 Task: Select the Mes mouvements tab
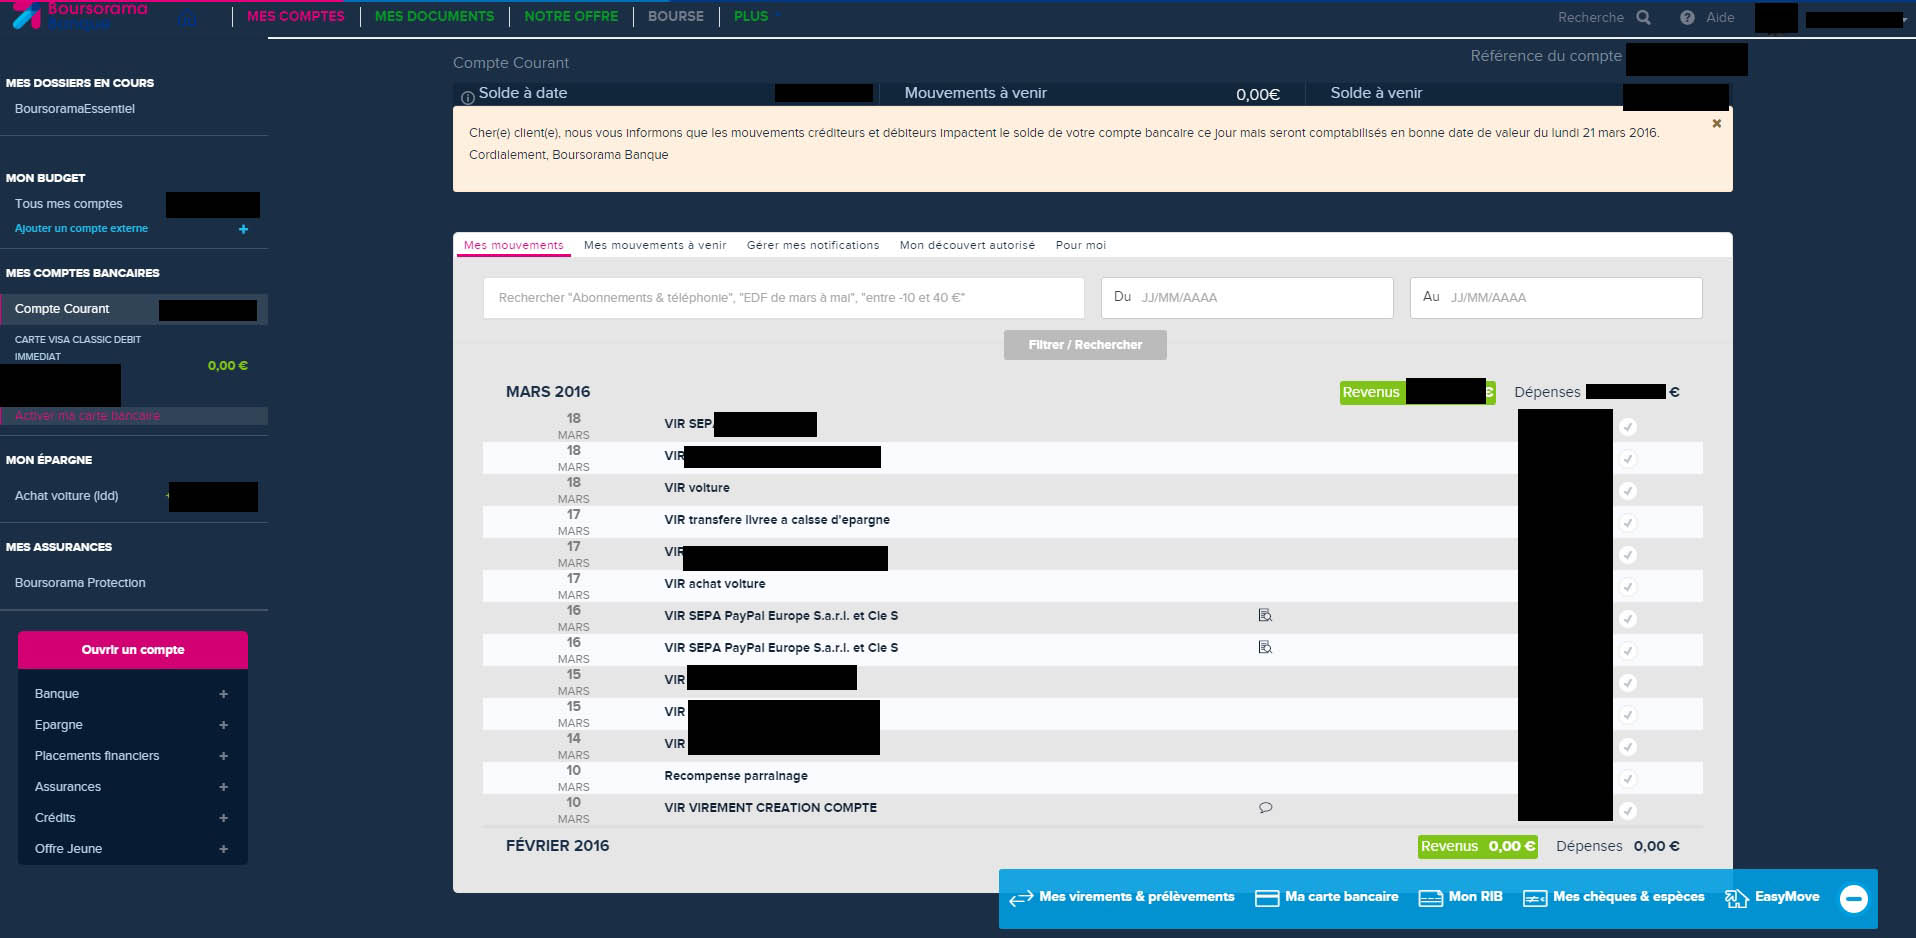[514, 245]
